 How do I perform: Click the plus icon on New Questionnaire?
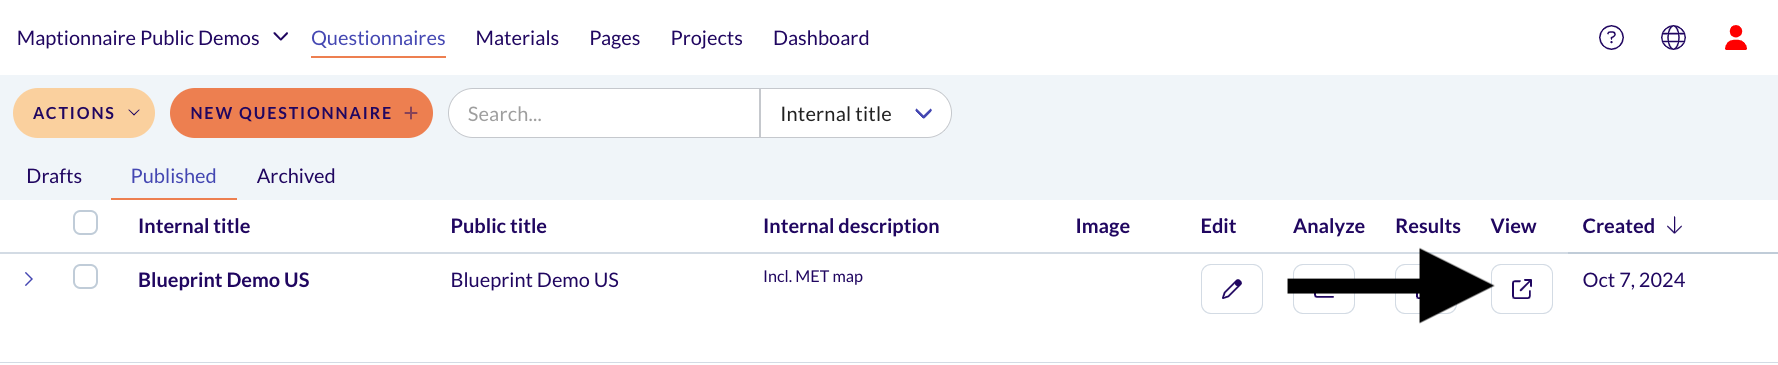(411, 113)
